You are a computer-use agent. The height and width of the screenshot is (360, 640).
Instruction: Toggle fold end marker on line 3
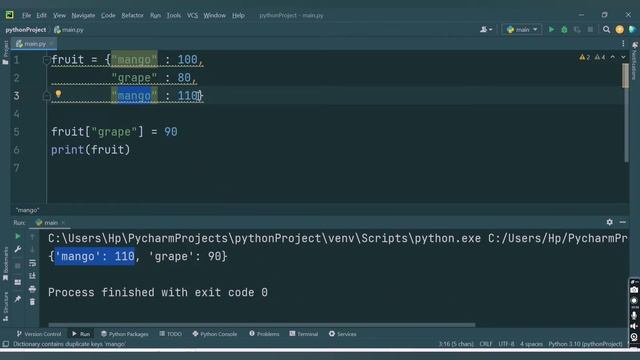pyautogui.click(x=46, y=96)
